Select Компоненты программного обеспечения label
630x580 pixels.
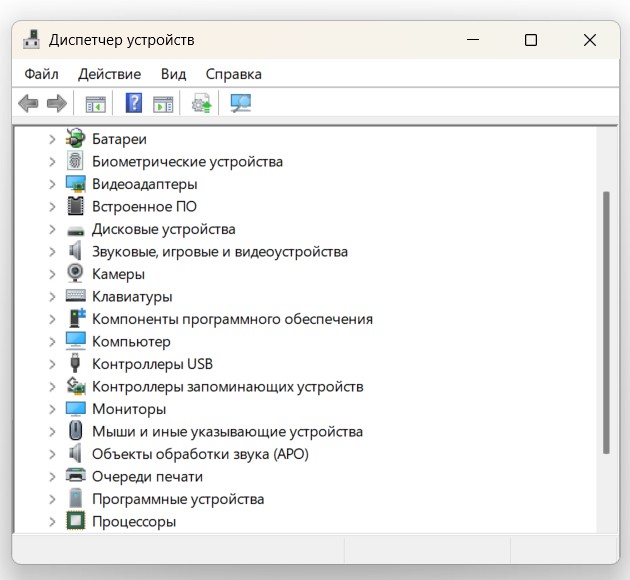click(232, 319)
